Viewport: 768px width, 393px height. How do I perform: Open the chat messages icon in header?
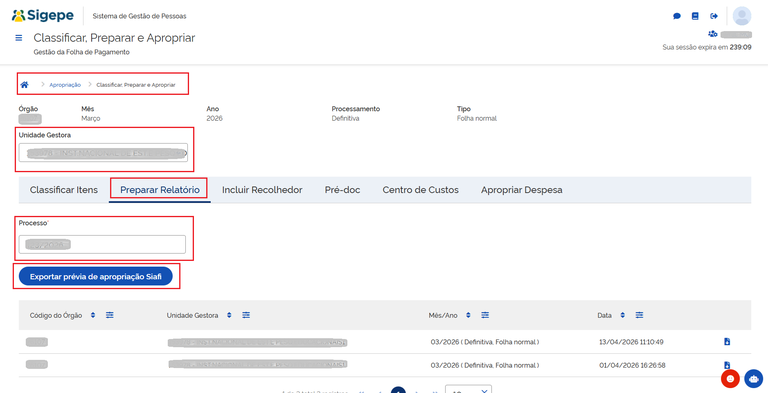[677, 16]
